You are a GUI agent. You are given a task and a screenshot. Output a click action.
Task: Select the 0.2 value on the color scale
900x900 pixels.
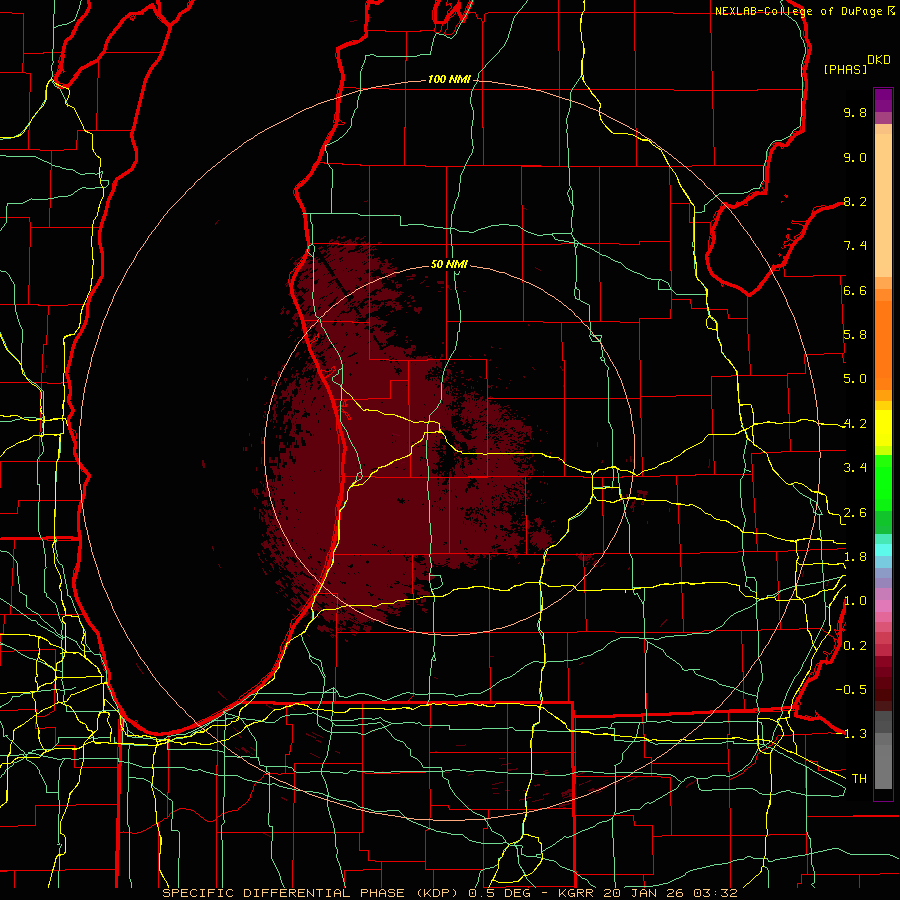(855, 646)
